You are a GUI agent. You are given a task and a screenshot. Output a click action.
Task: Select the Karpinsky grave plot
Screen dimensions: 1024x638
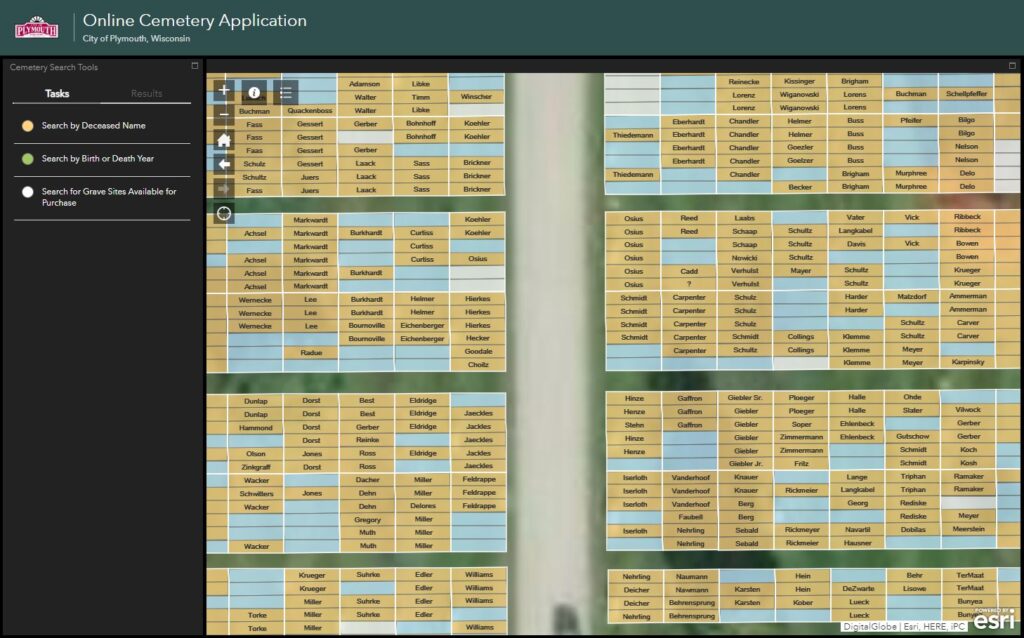tap(967, 362)
